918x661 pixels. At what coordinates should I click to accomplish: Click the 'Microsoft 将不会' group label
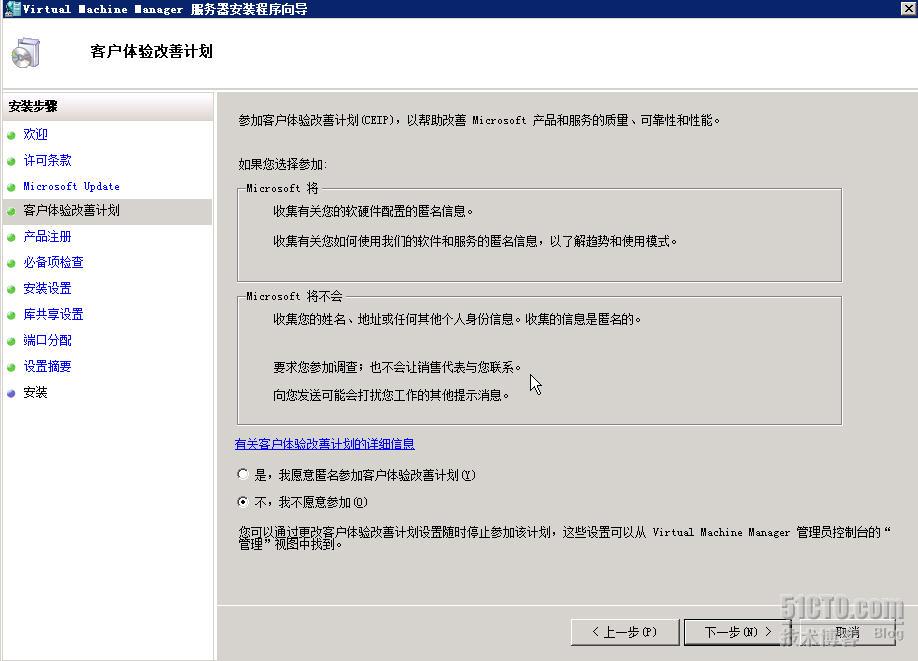[x=294, y=296]
